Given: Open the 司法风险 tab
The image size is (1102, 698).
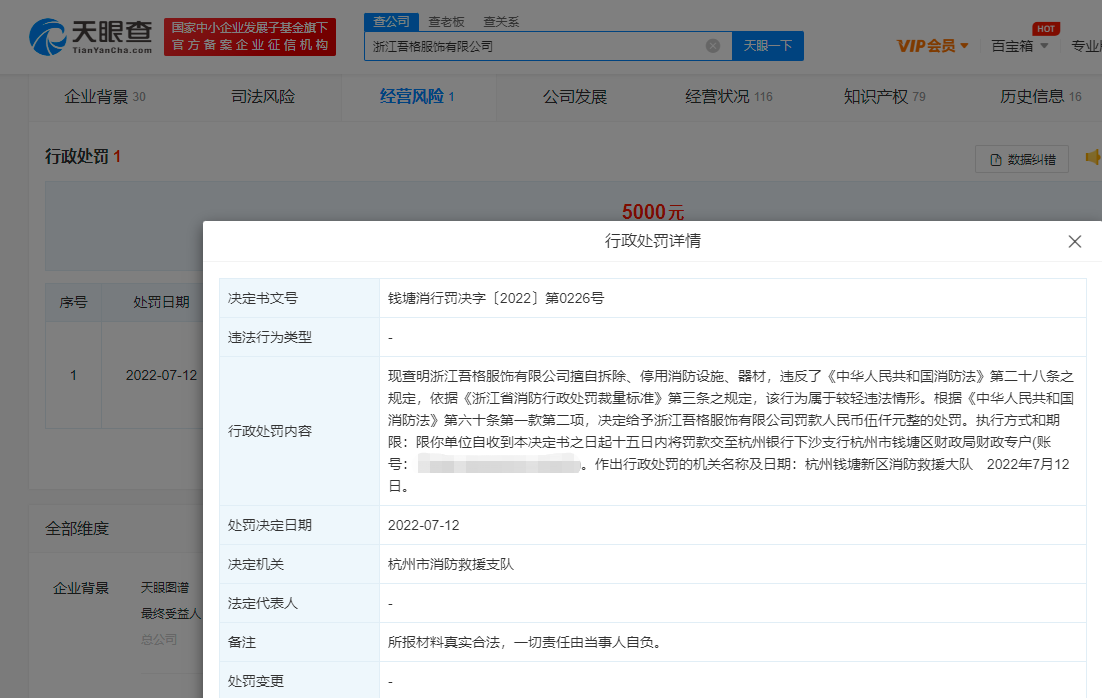Looking at the screenshot, I should (263, 97).
